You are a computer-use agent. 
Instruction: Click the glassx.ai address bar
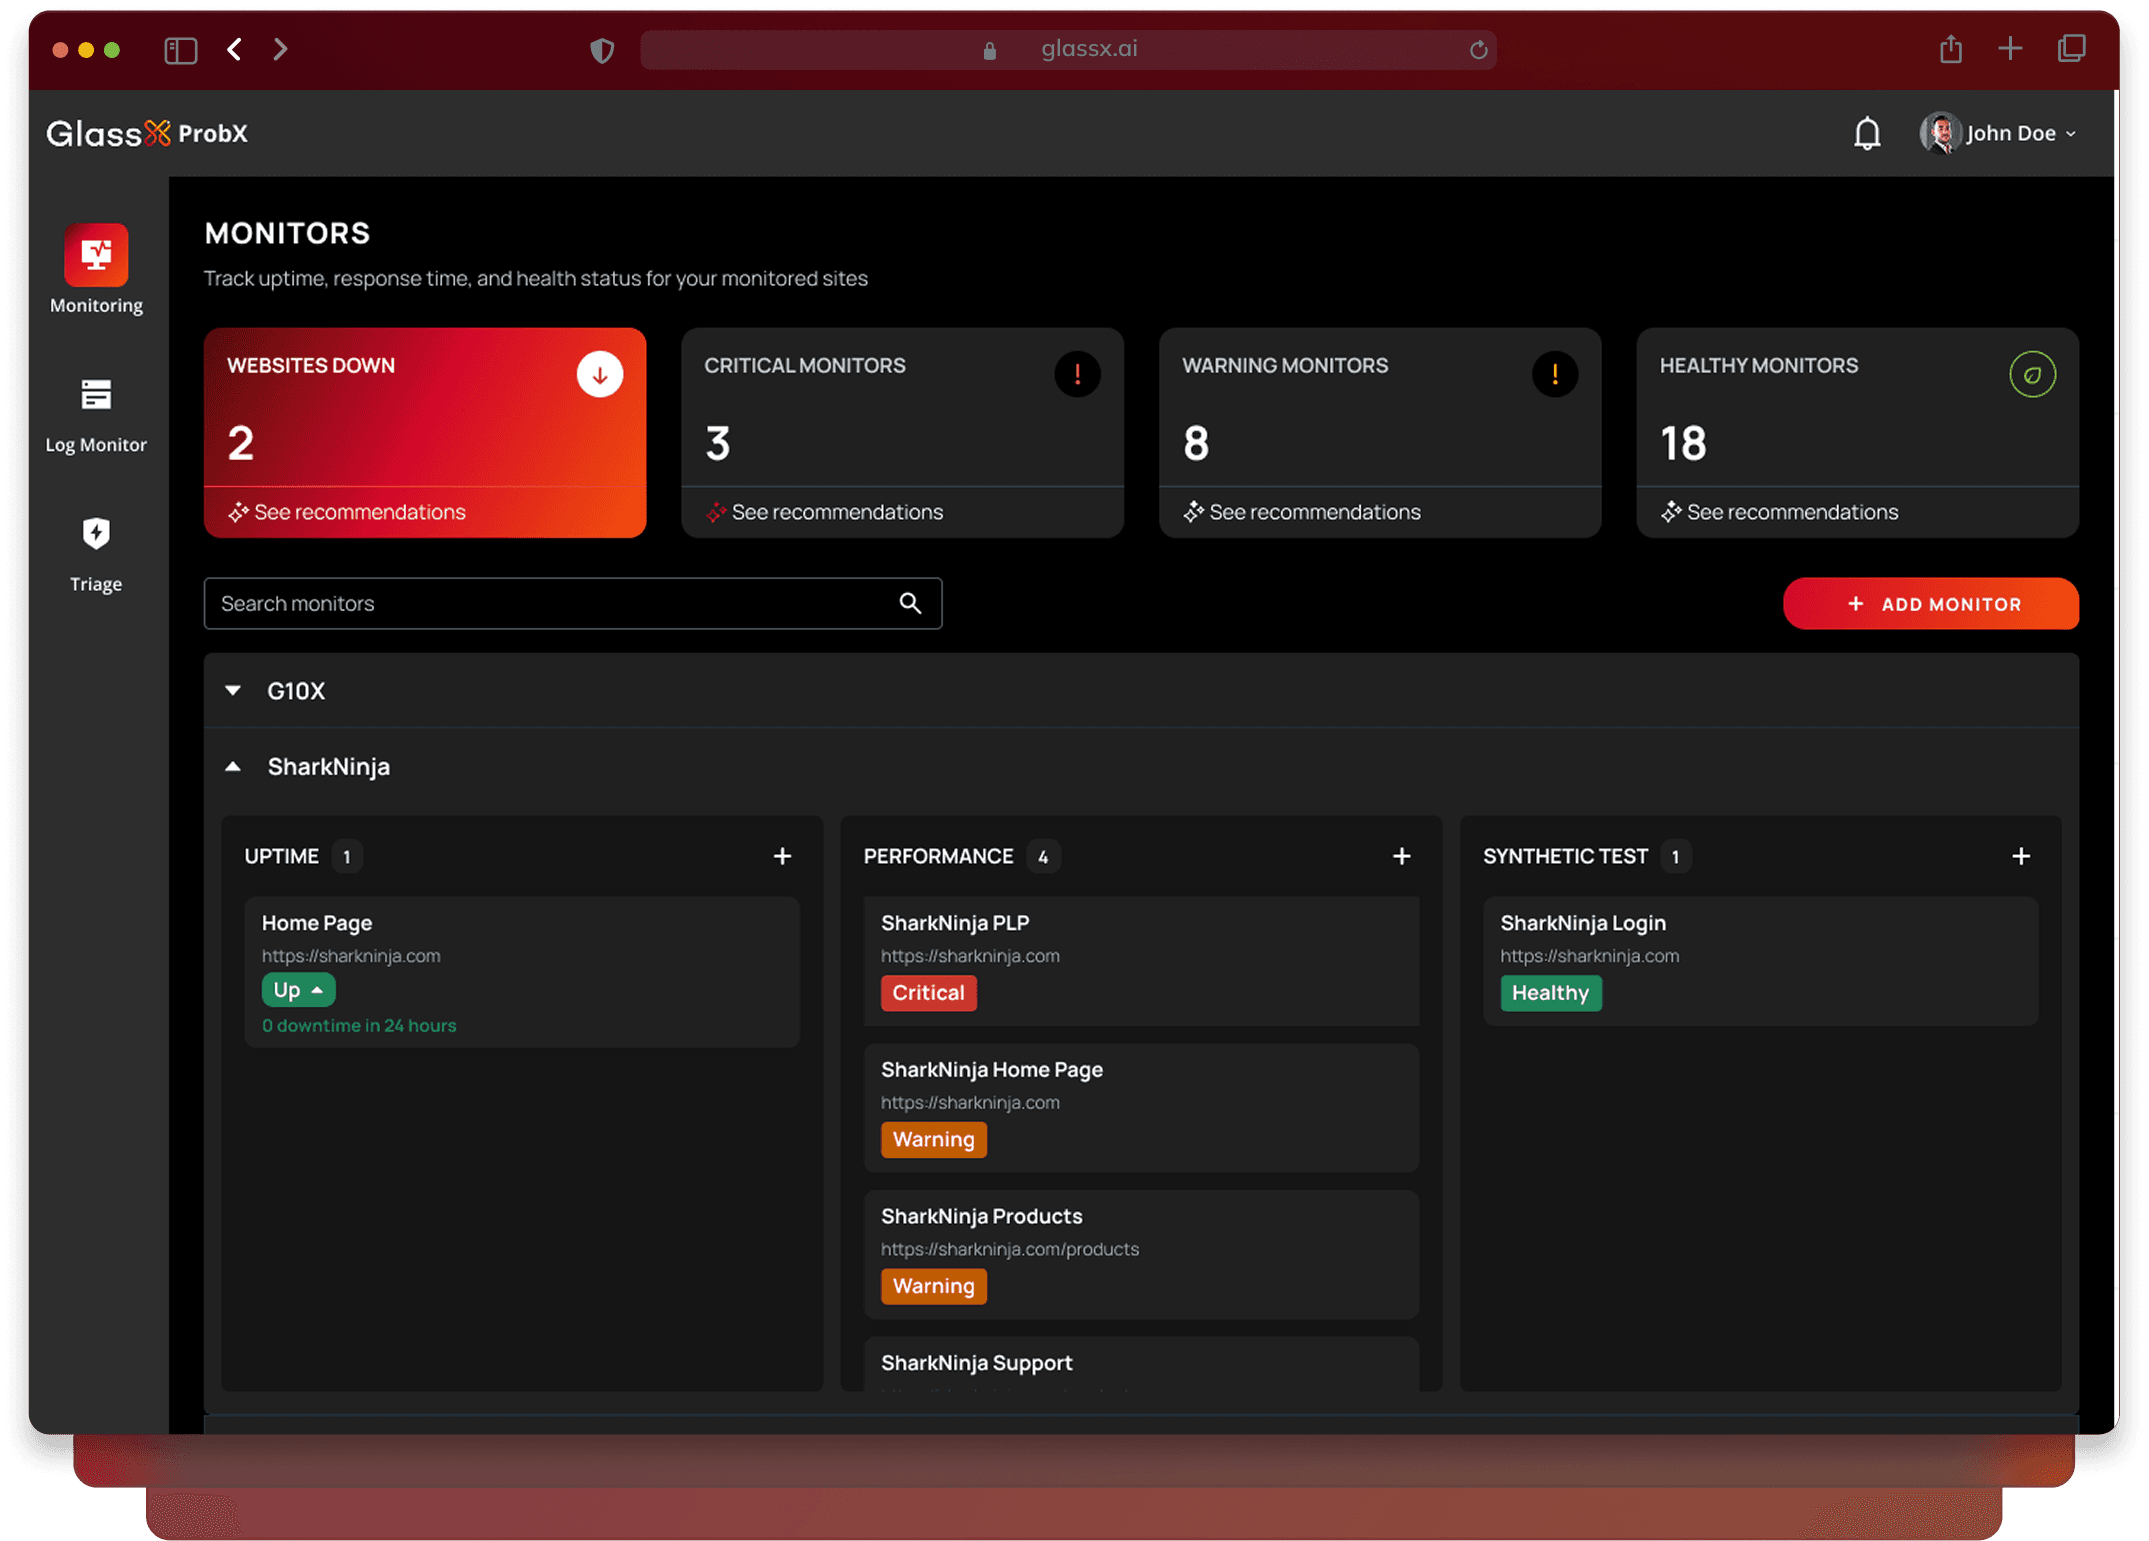pos(1068,49)
